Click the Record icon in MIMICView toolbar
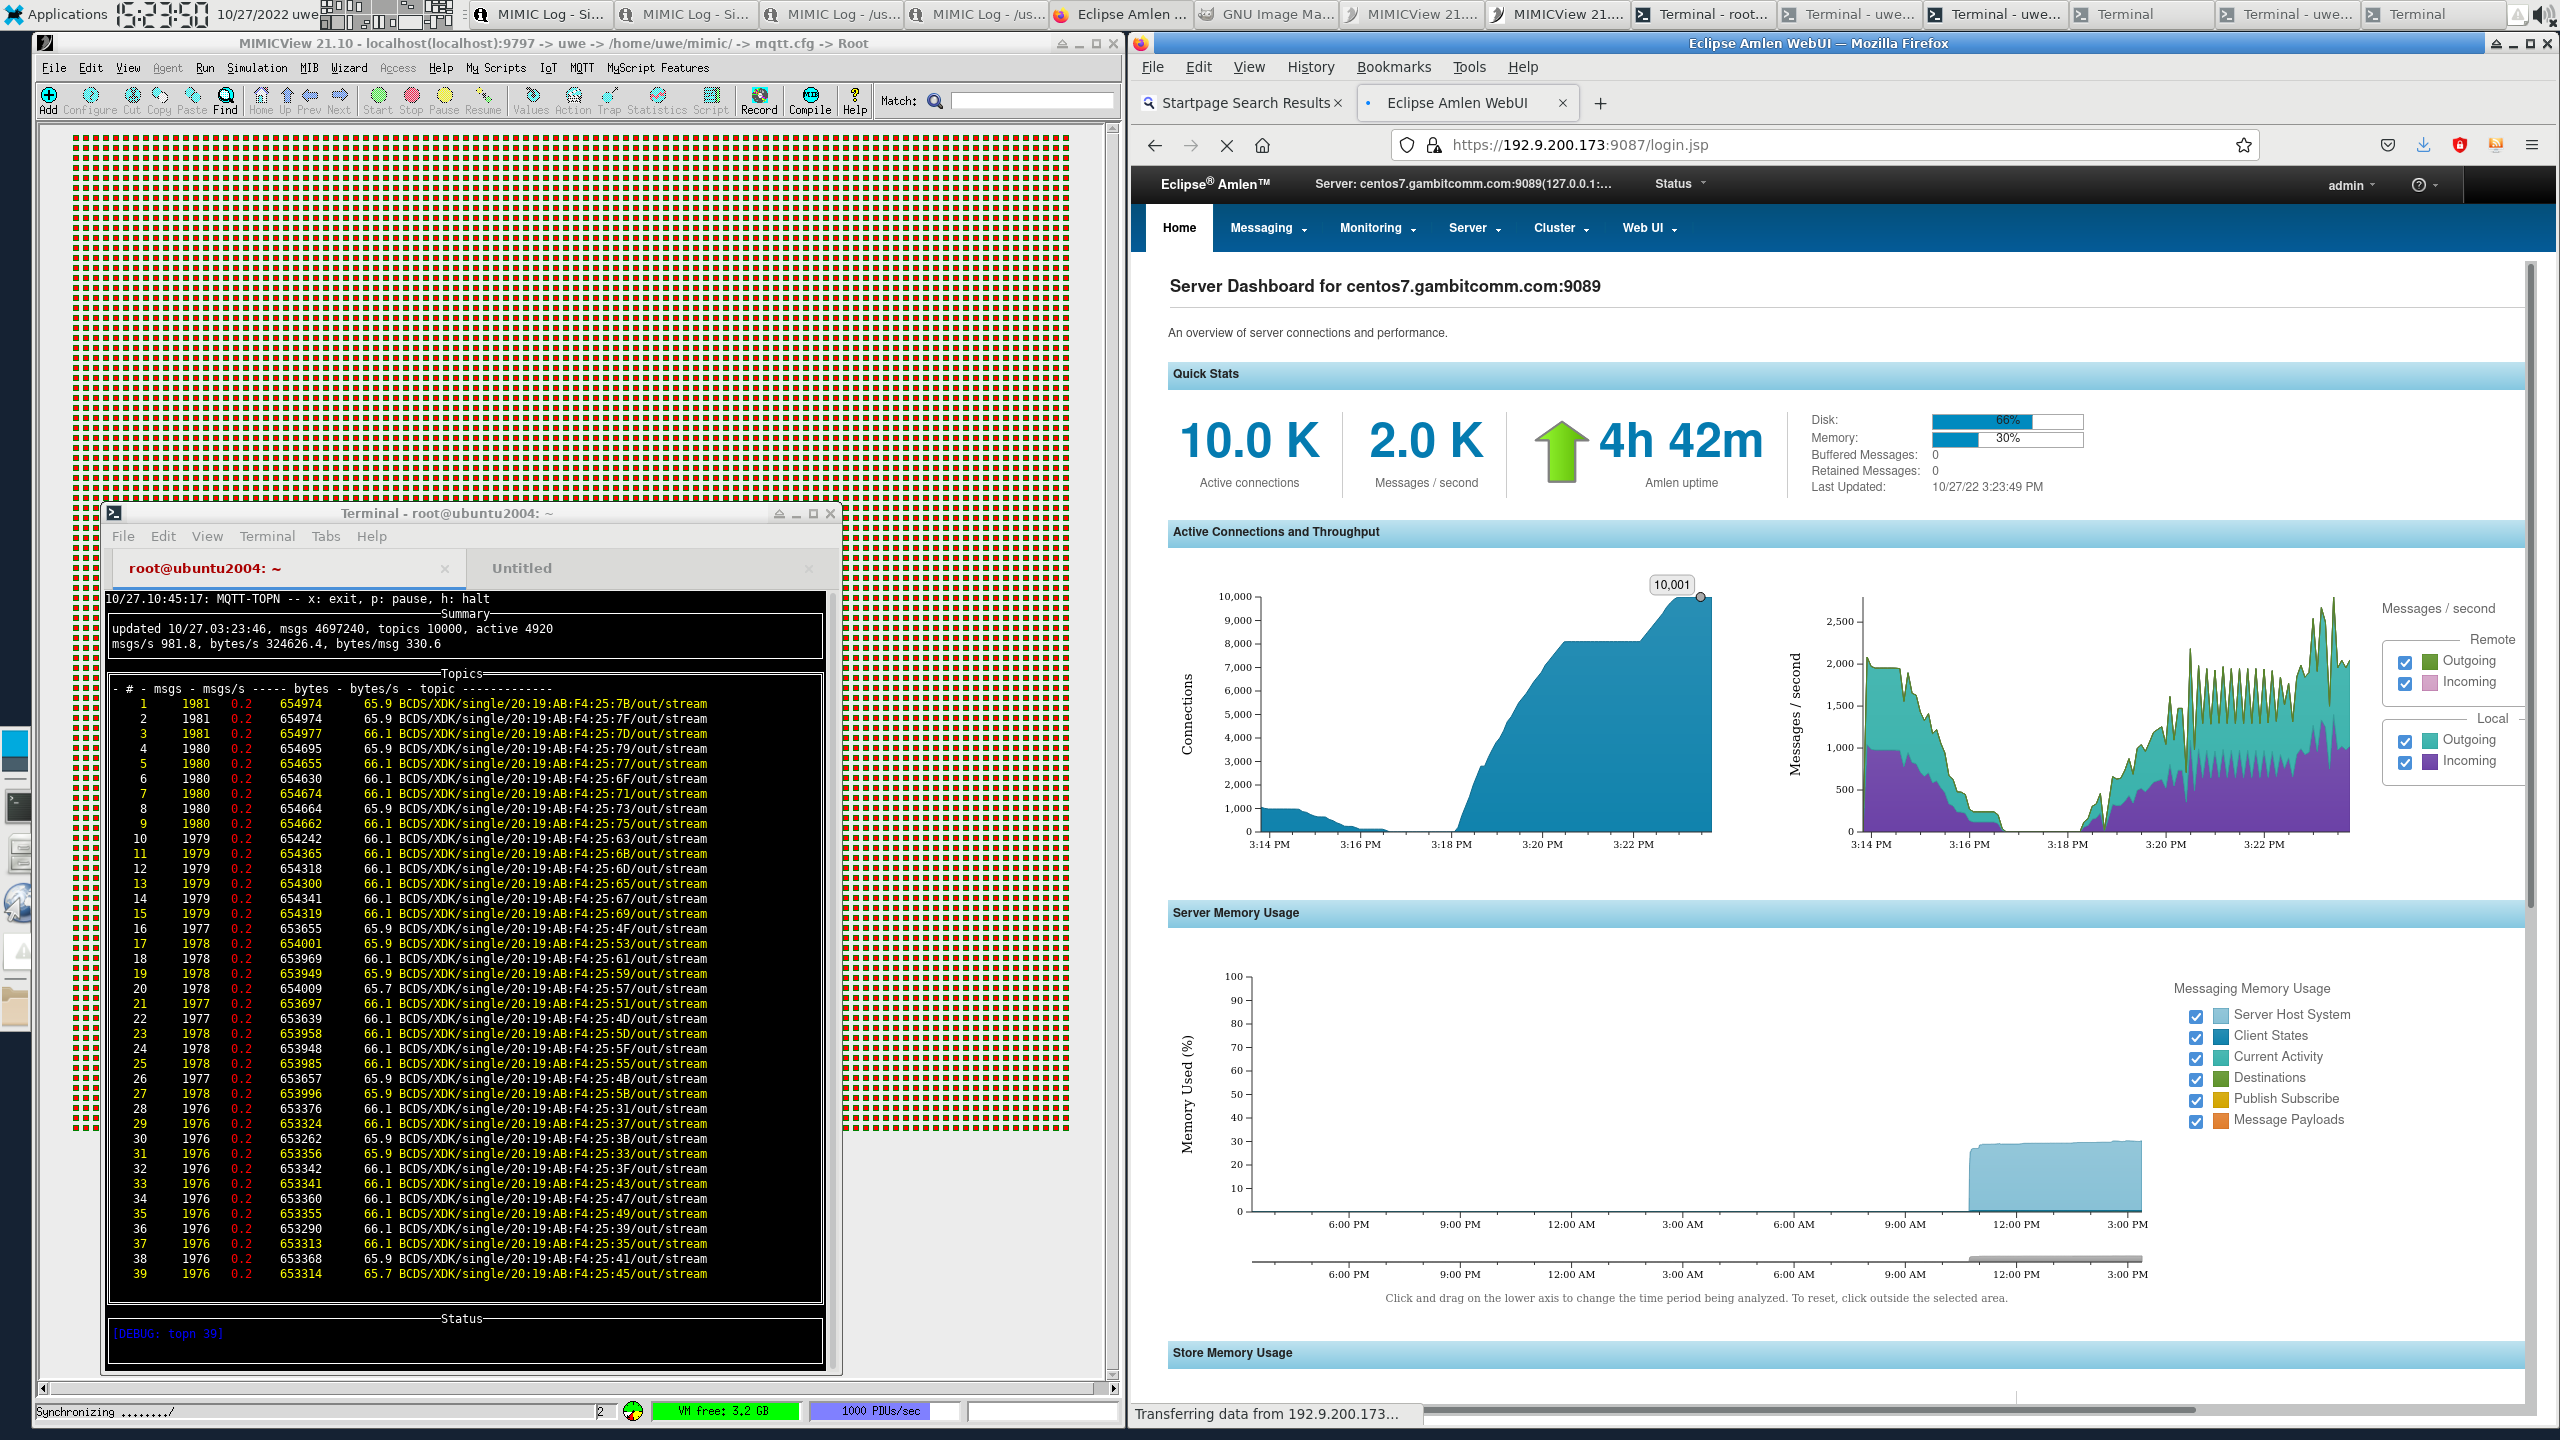 (x=759, y=100)
